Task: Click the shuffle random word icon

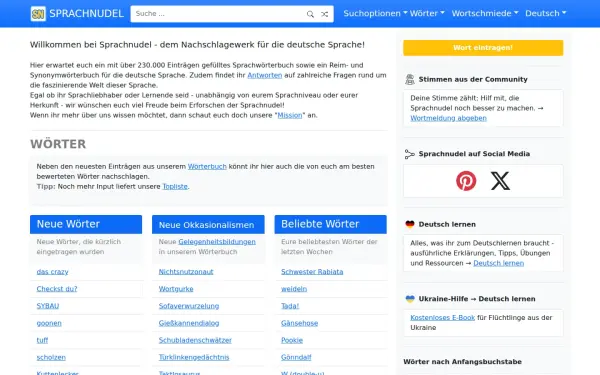Action: point(324,14)
